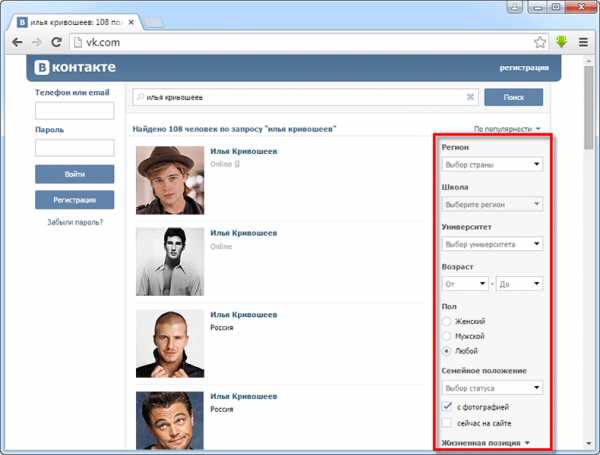This screenshot has width=600, height=455.
Task: Click the Телефон или email input field
Action: pyautogui.click(x=75, y=111)
